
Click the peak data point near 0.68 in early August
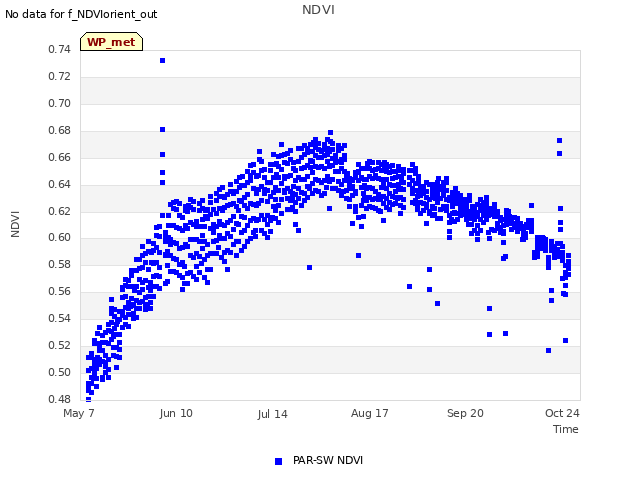331,133
